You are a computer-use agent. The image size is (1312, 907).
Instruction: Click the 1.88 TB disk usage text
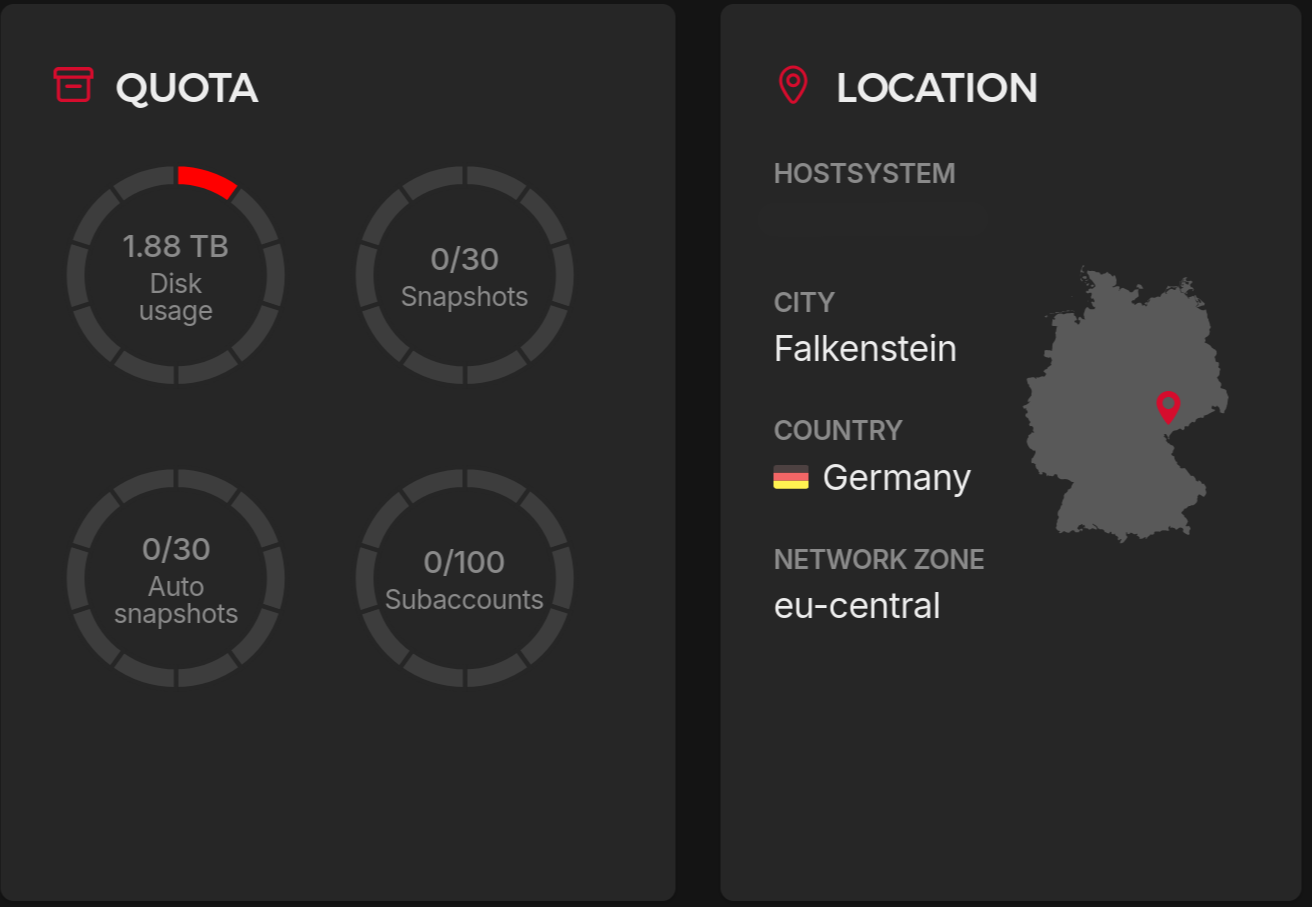tap(176, 246)
